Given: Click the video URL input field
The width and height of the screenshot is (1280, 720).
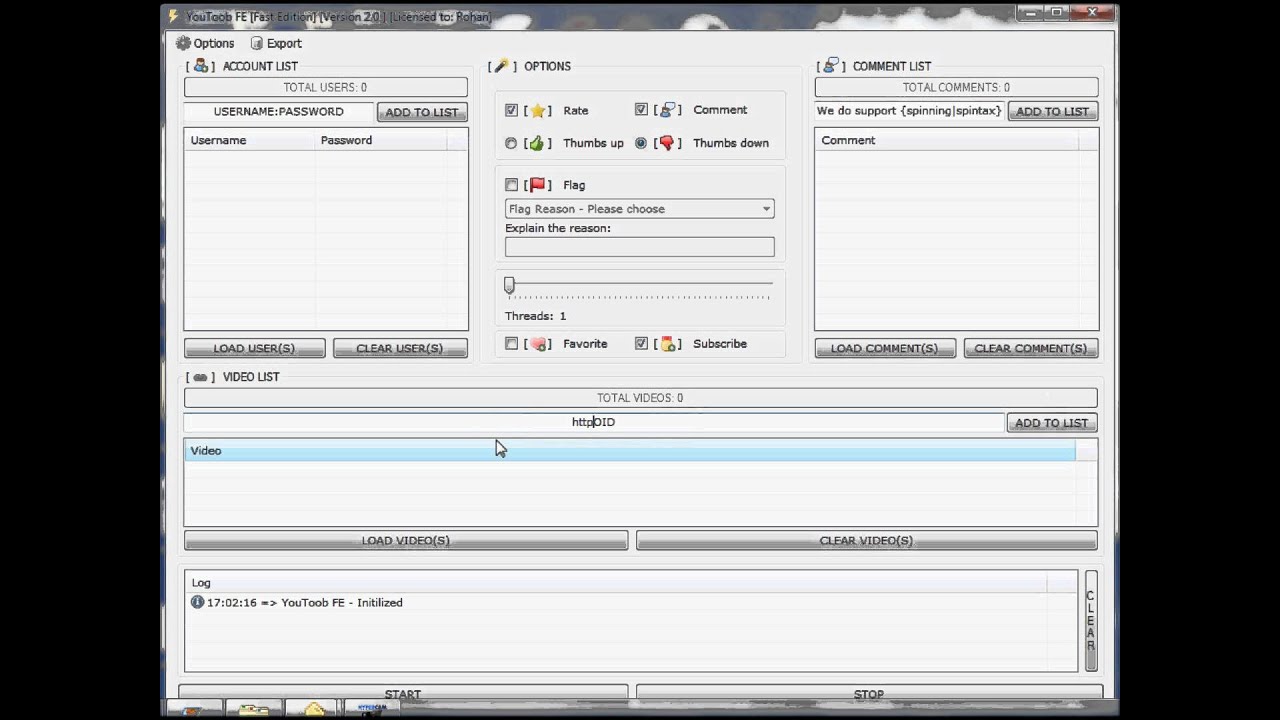Looking at the screenshot, I should coord(593,422).
